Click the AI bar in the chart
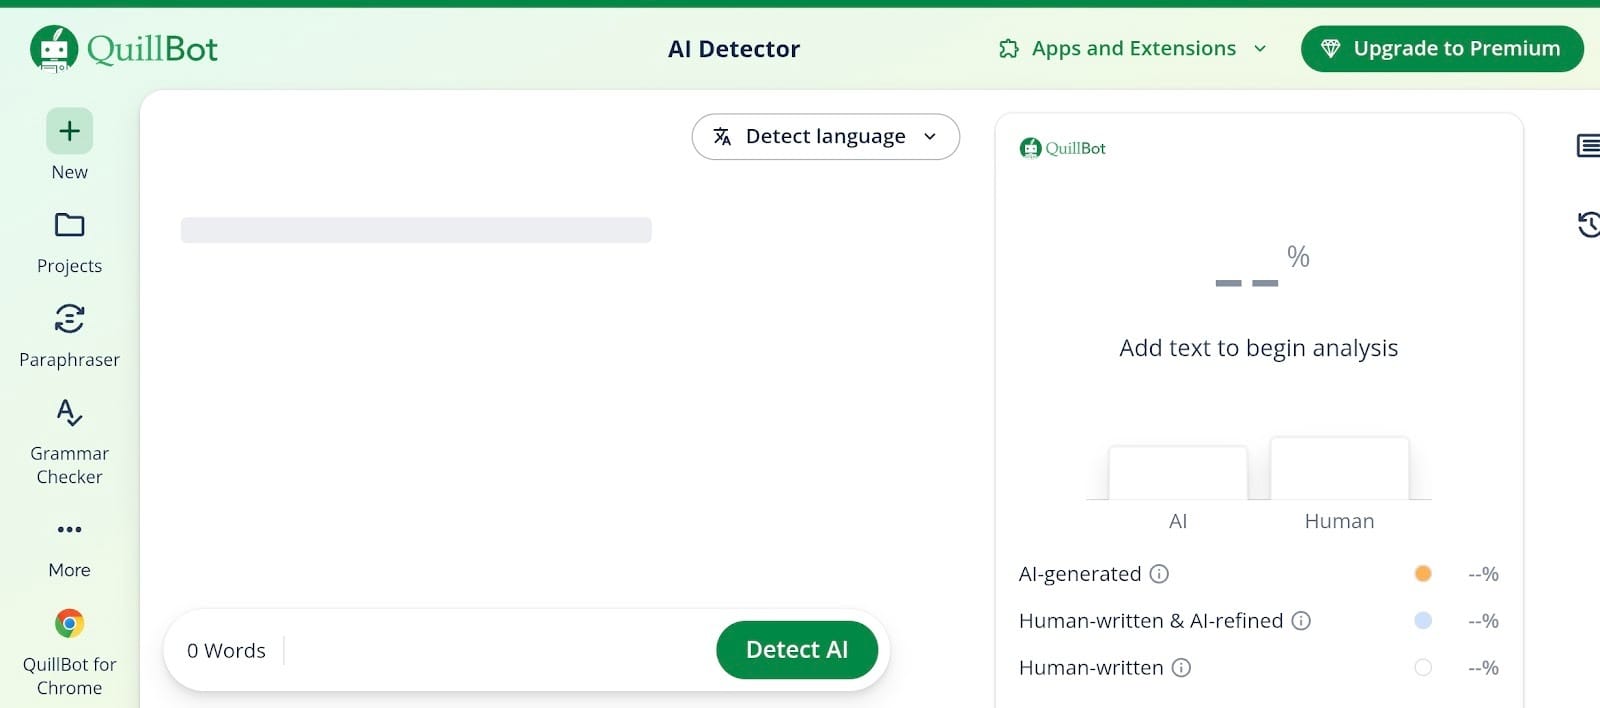The height and width of the screenshot is (708, 1600). coord(1178,473)
